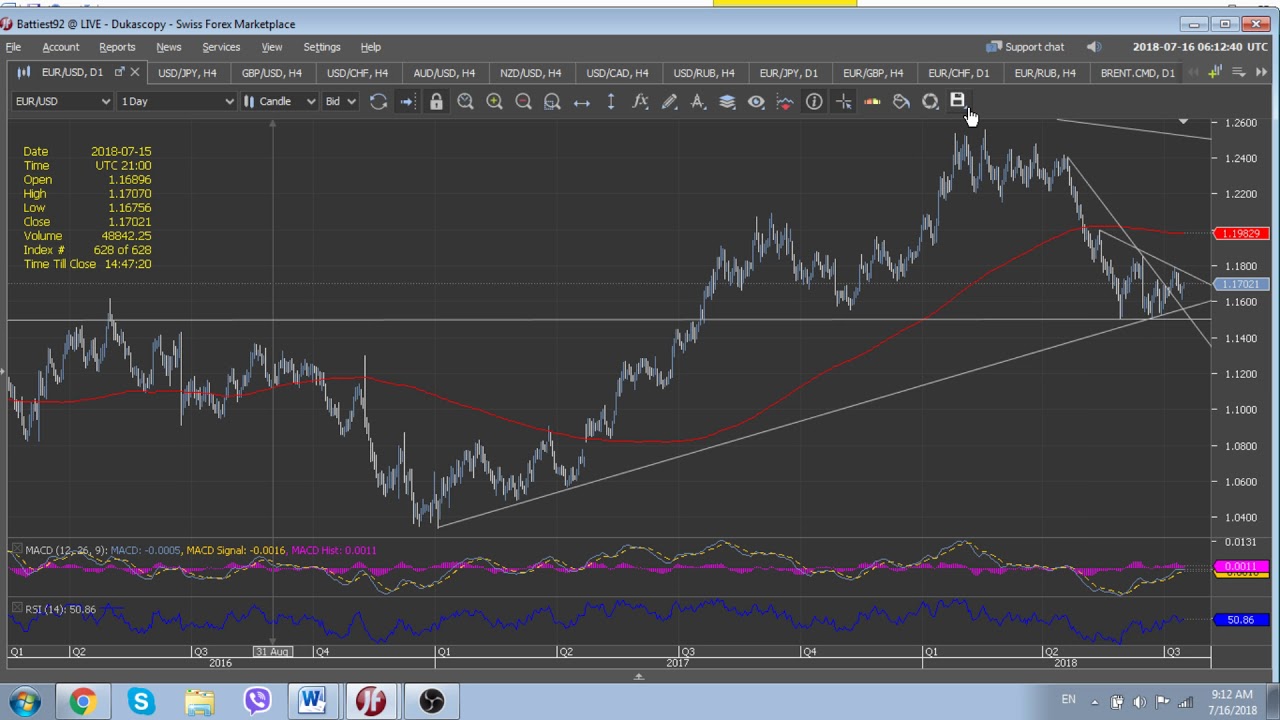Switch to the EUR/GBP, H4 tab
Viewport: 1280px width, 720px height.
point(873,73)
